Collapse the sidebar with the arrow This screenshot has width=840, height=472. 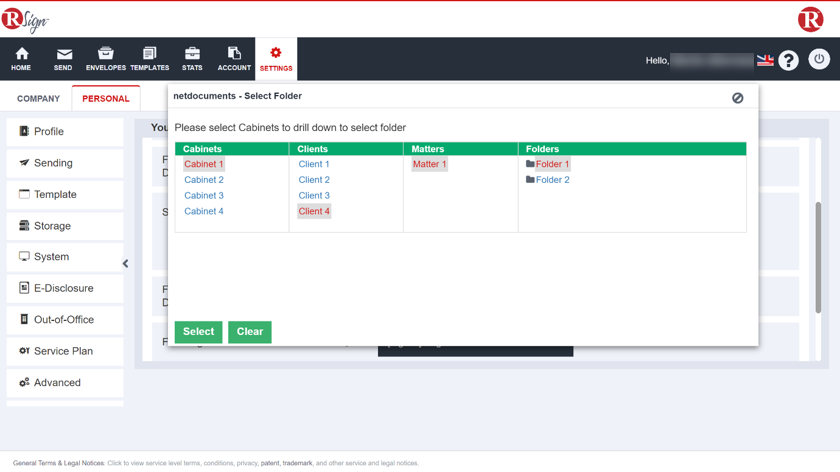[125, 264]
